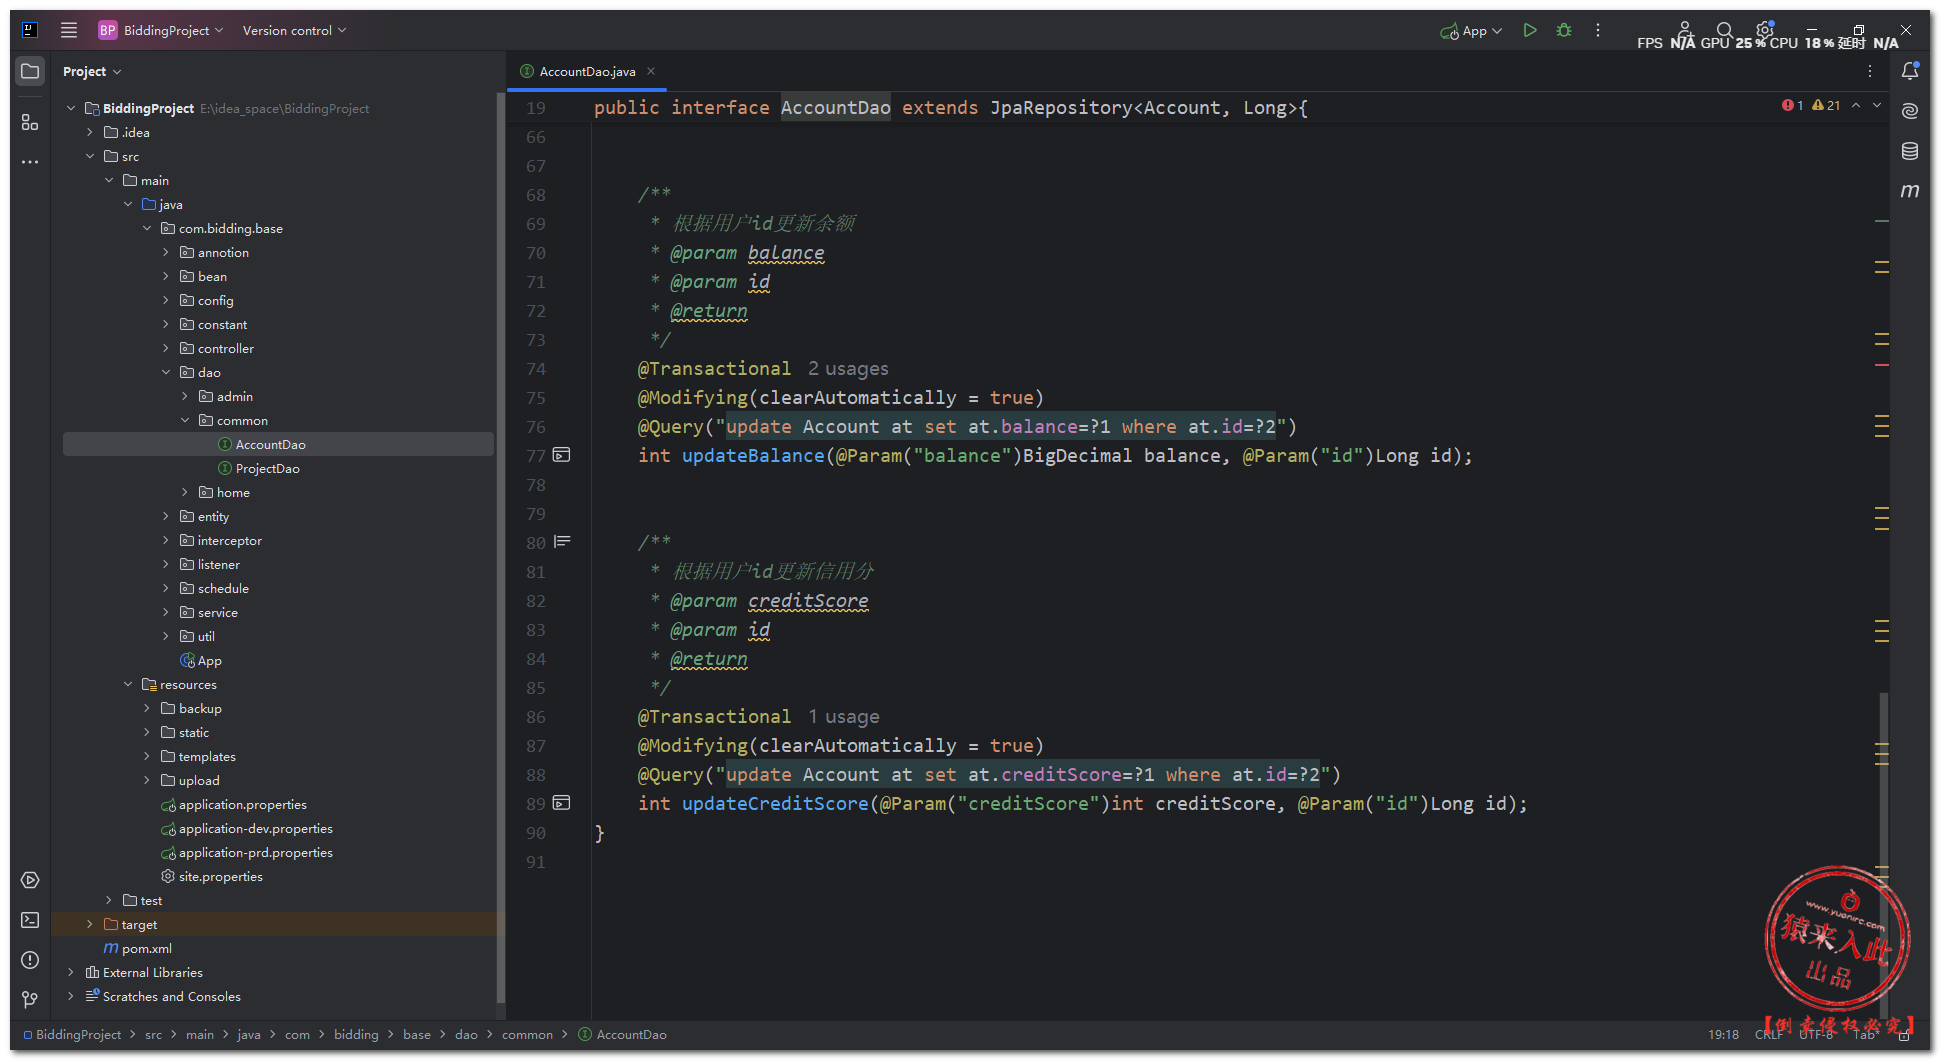Collapse the dao package folder
This screenshot has height=1061, width=1941.
coord(166,373)
